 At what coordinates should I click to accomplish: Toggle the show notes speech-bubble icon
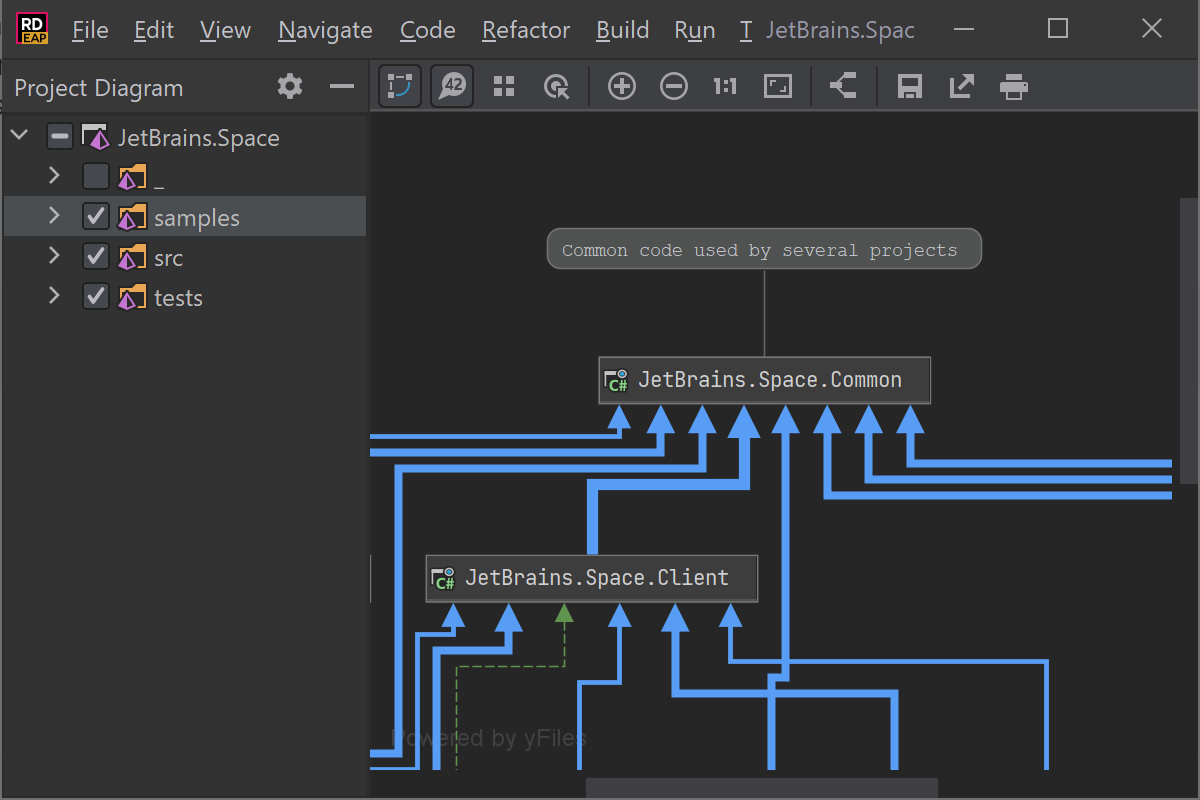pyautogui.click(x=452, y=87)
